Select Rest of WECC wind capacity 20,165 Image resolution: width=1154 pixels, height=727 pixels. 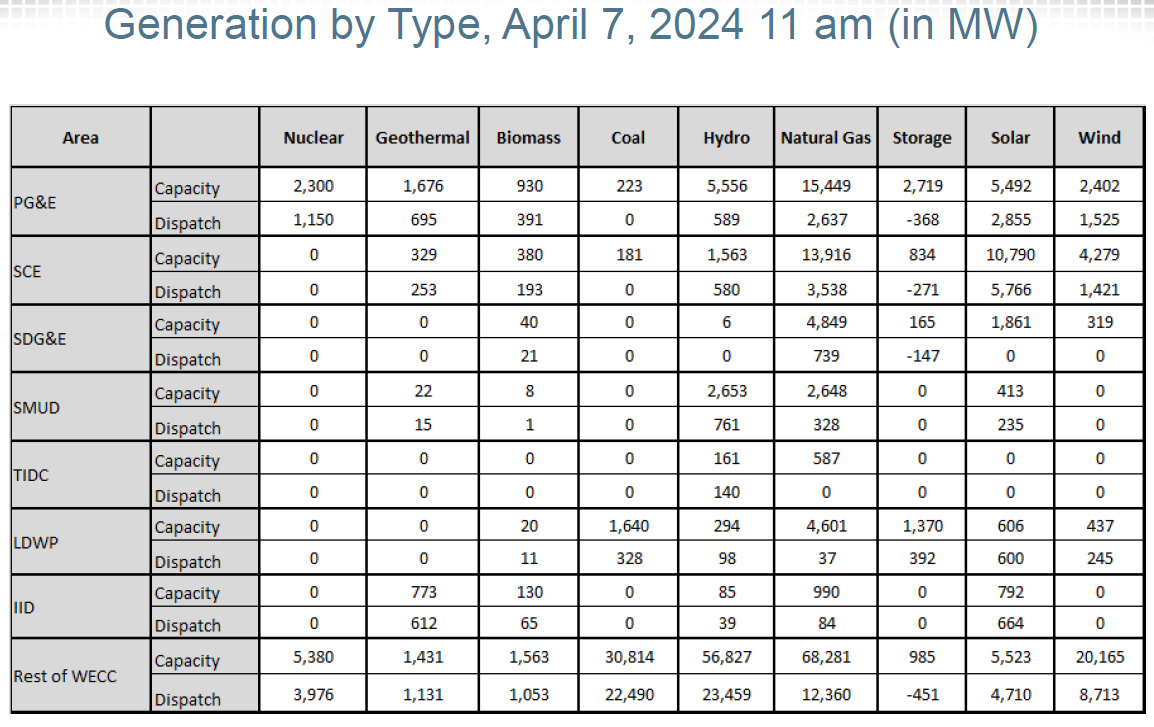click(1099, 658)
